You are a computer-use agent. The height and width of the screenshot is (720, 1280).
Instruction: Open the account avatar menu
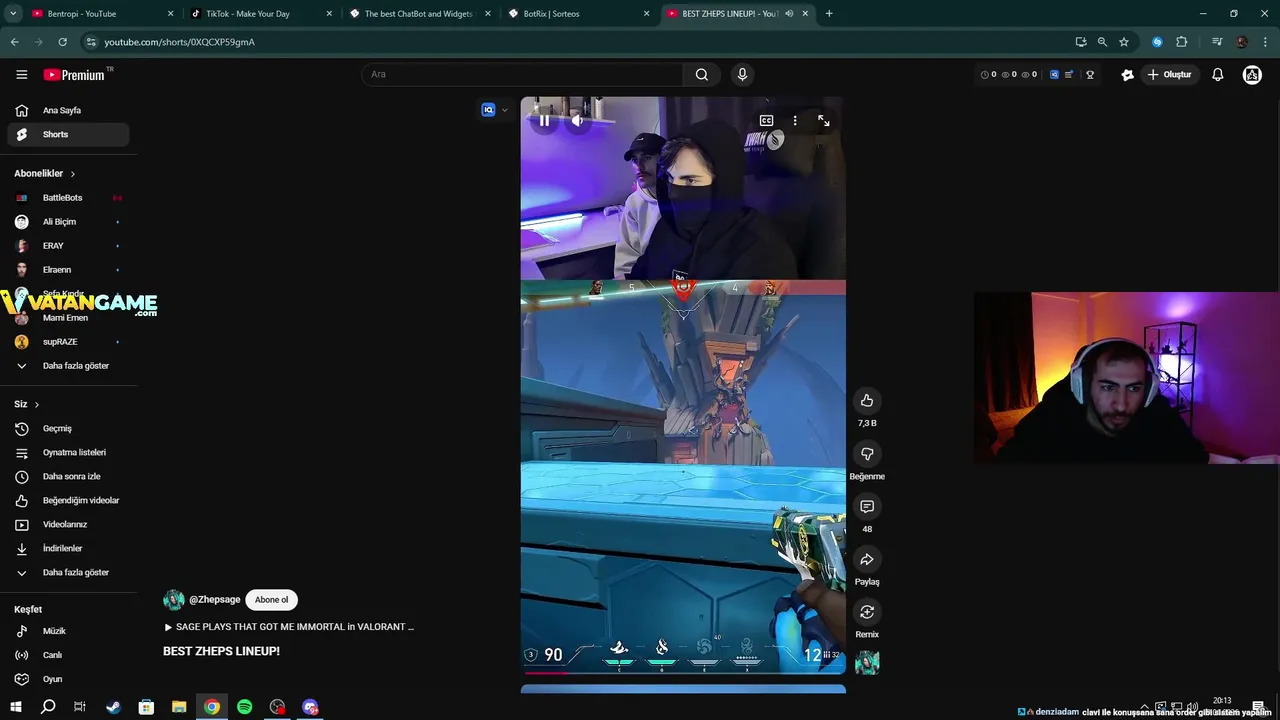(1252, 75)
